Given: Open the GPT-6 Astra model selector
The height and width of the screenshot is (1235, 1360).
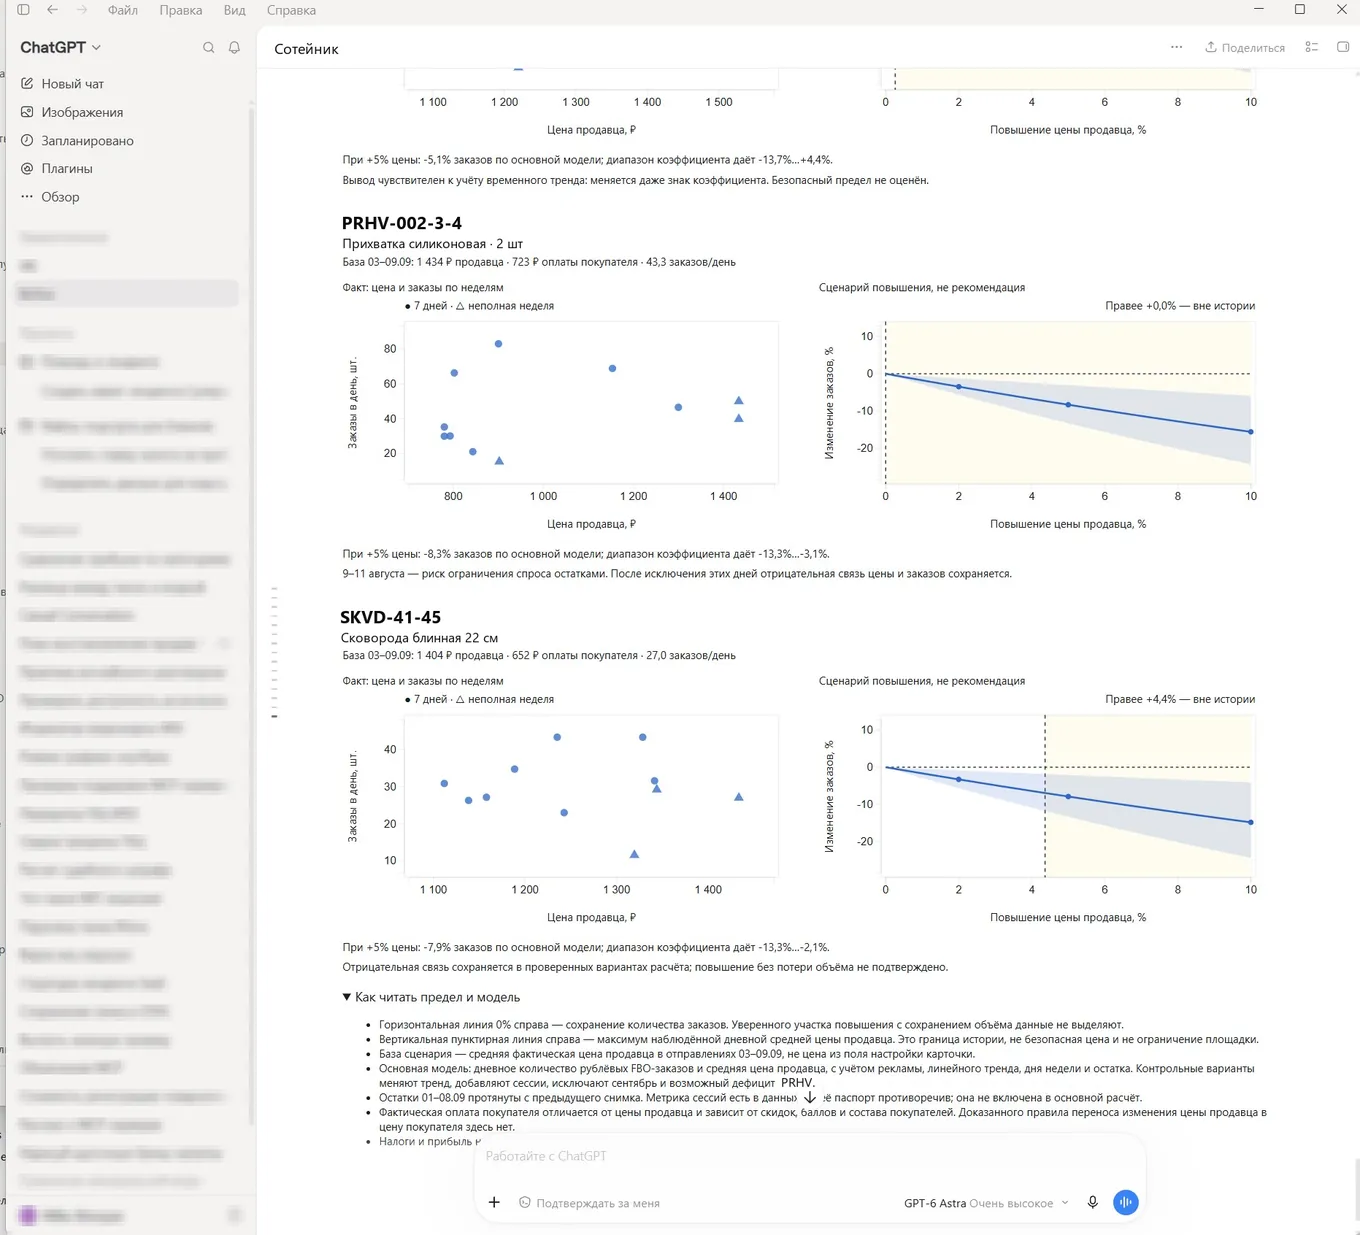Looking at the screenshot, I should (986, 1203).
